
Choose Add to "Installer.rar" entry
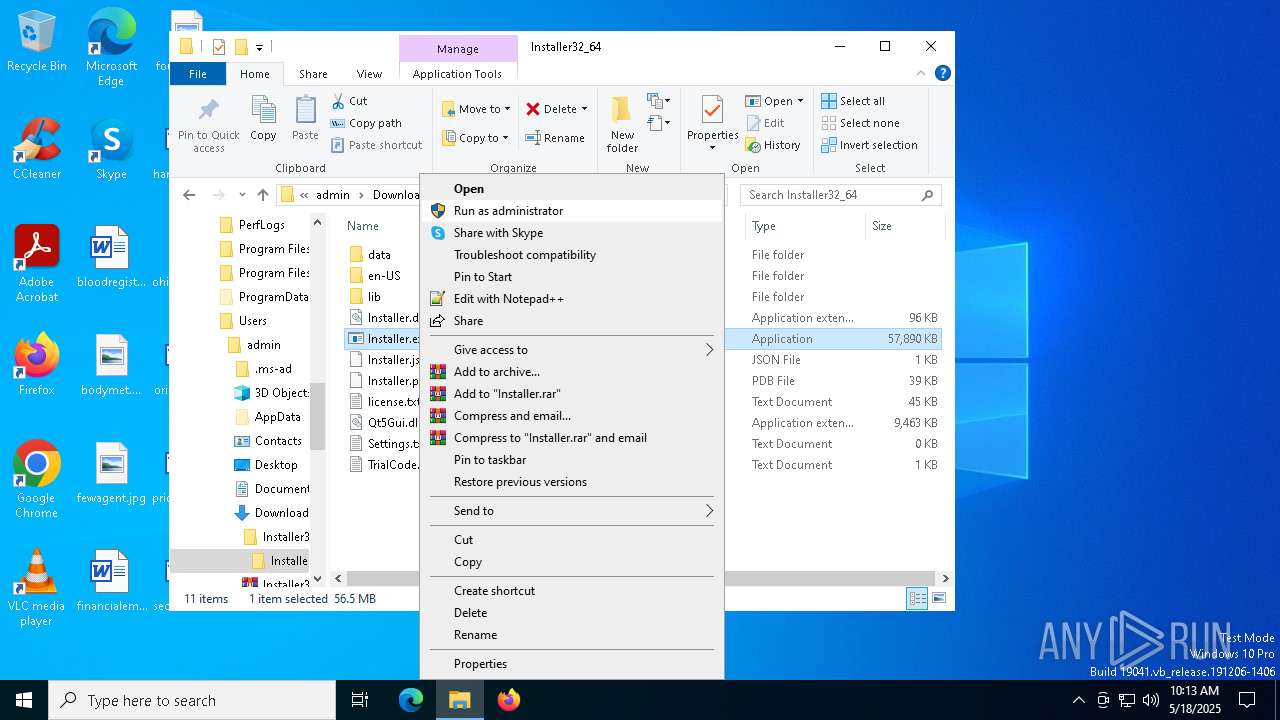(x=571, y=394)
